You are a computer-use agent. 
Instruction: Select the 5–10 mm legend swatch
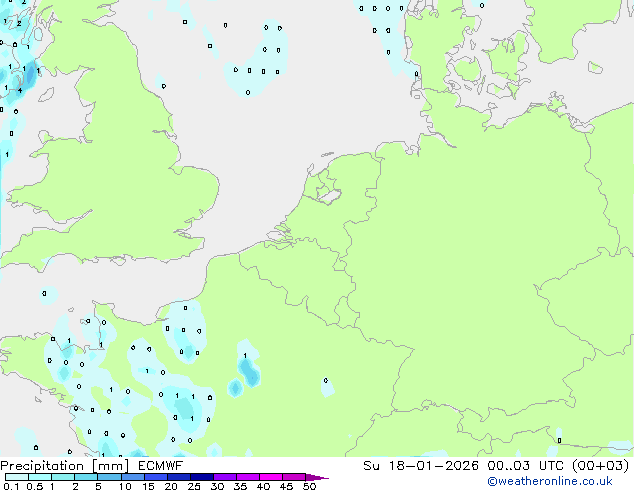pyautogui.click(x=109, y=477)
